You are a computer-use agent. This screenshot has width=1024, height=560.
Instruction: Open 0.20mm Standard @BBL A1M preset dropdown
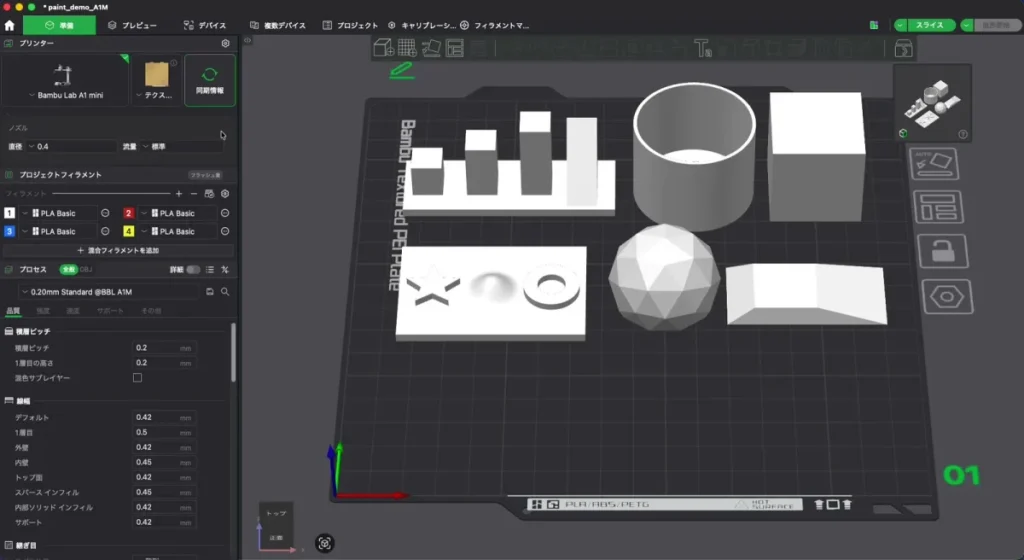point(110,292)
